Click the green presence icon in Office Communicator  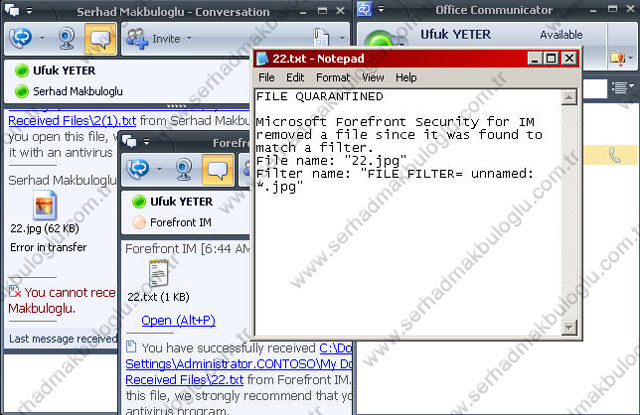(380, 39)
